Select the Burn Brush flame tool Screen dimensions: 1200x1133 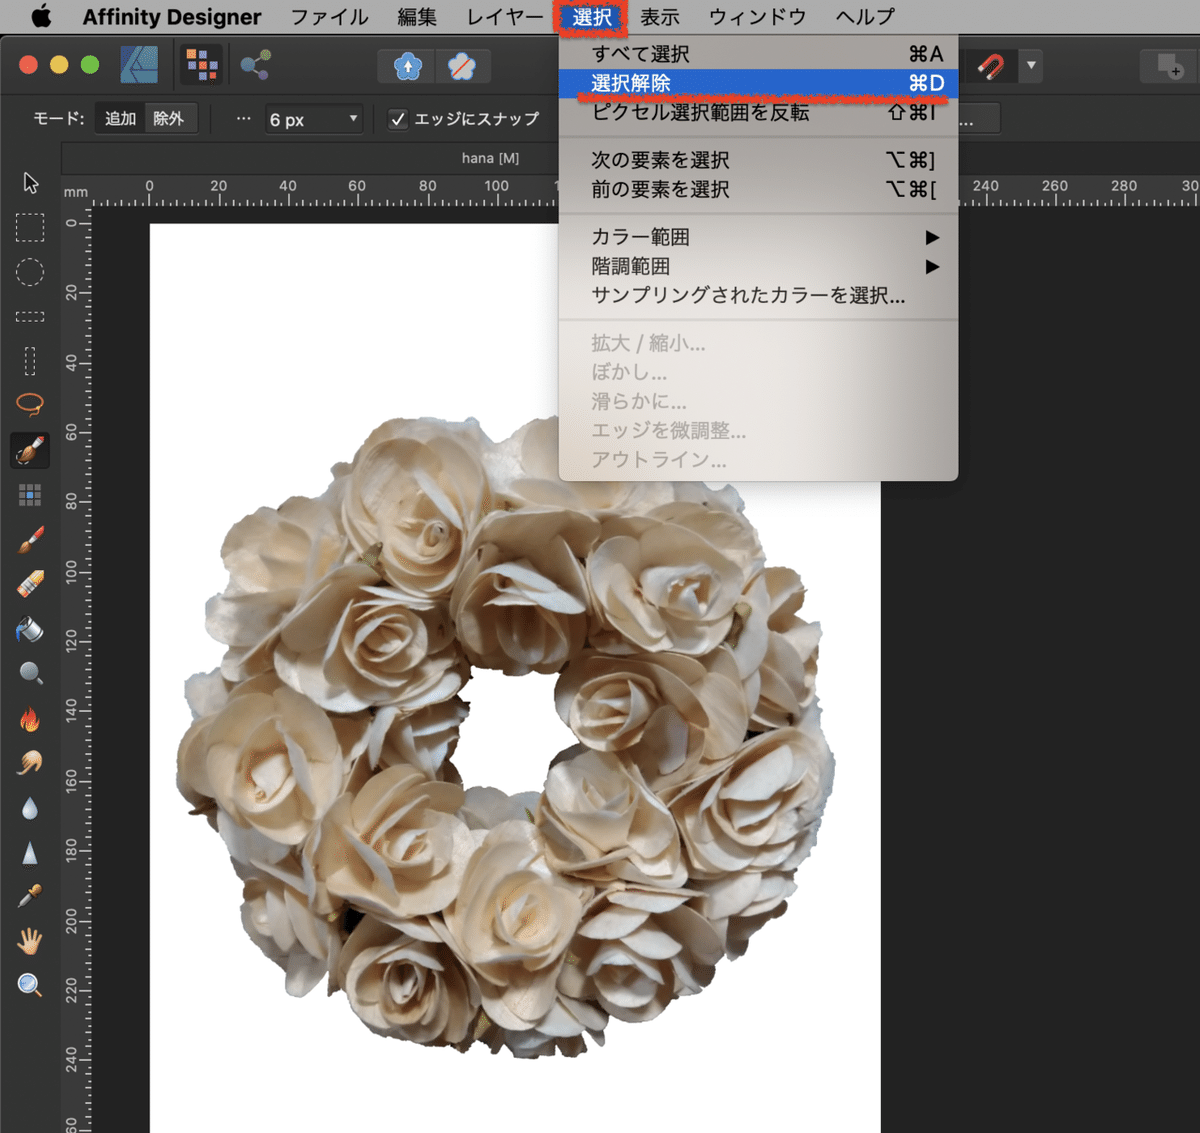coord(30,718)
